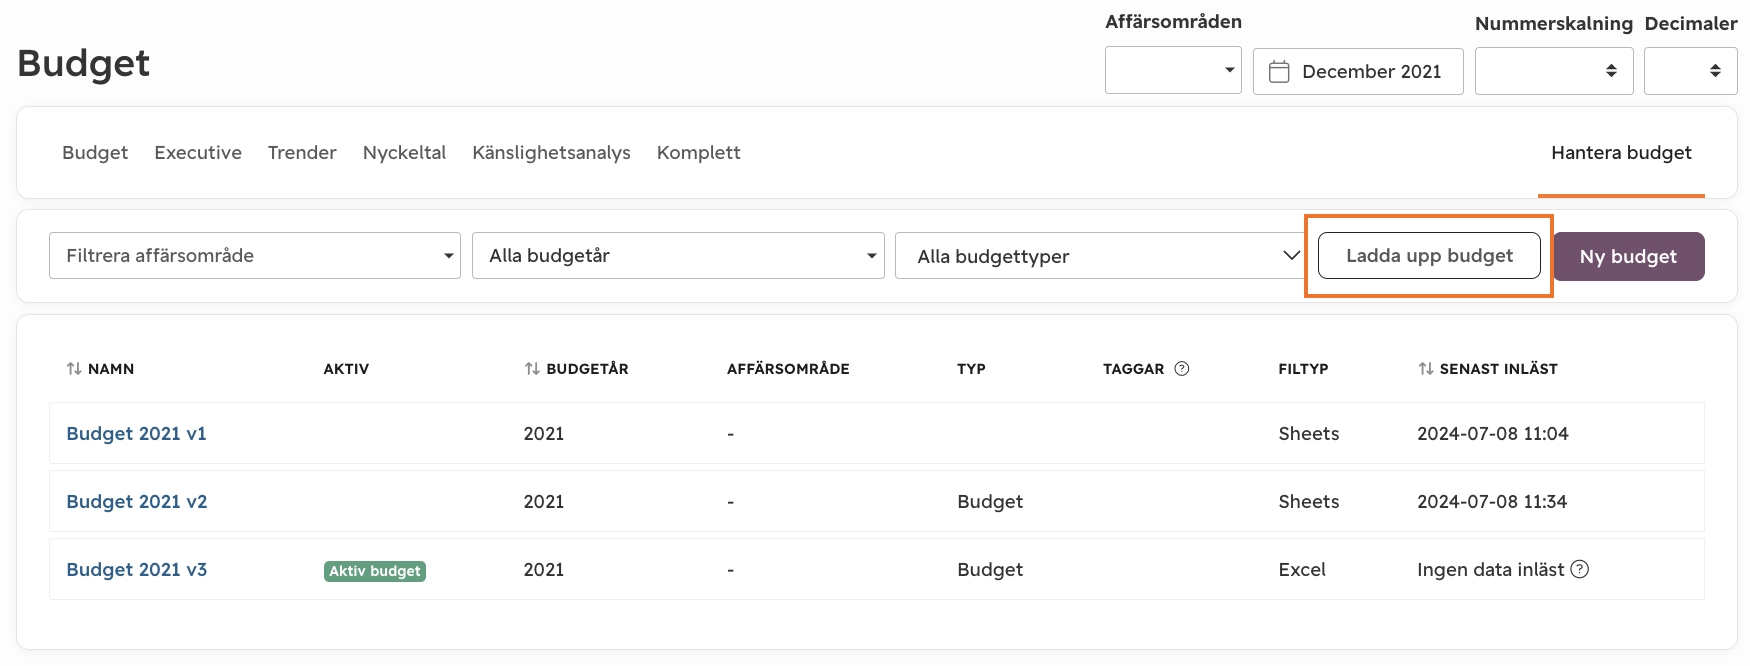Switch to the Känslighetsanalys tab
Screen dimensions: 1750x666
click(551, 153)
